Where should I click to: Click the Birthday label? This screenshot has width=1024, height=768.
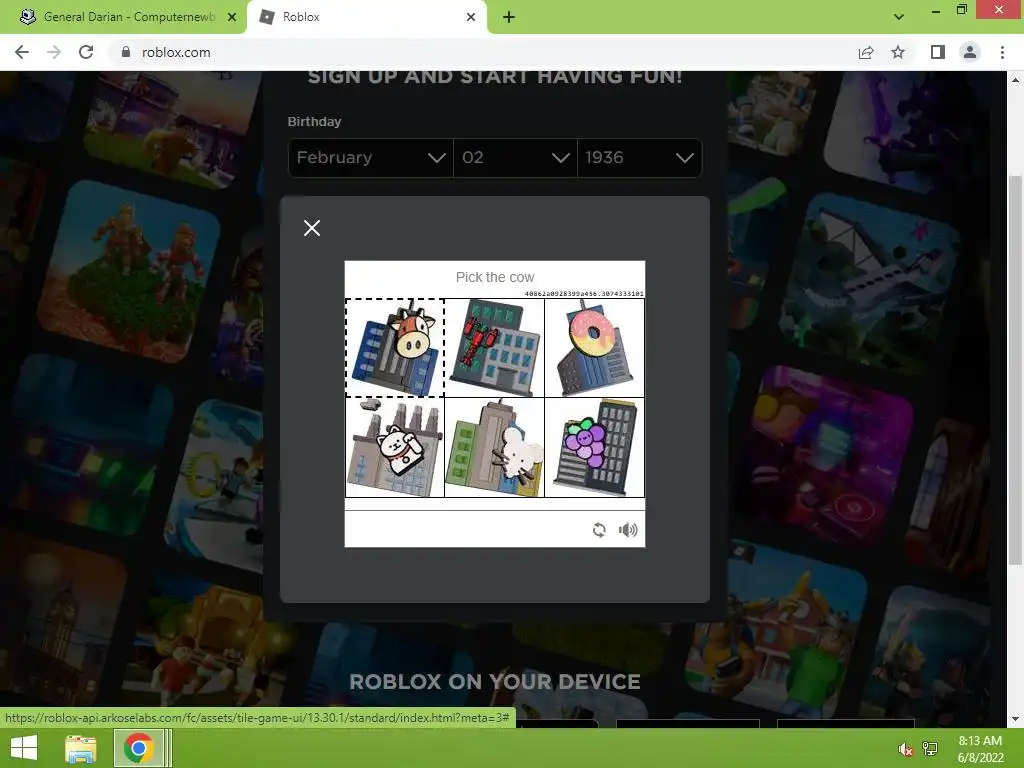point(314,121)
